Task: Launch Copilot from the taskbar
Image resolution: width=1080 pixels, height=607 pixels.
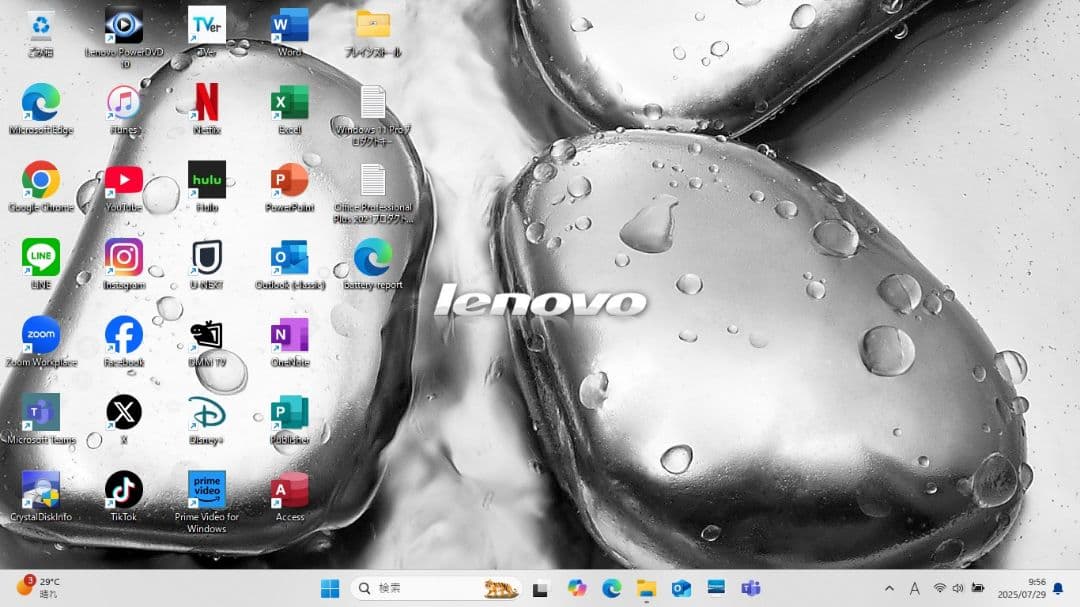Action: (577, 588)
